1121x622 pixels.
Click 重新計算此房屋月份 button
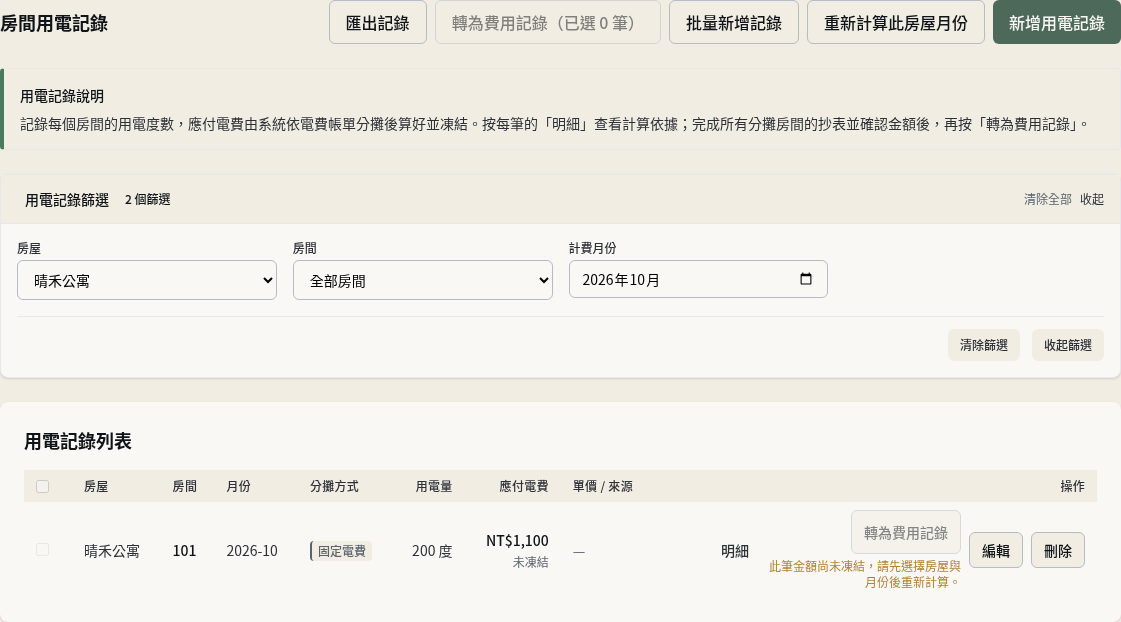pos(895,22)
